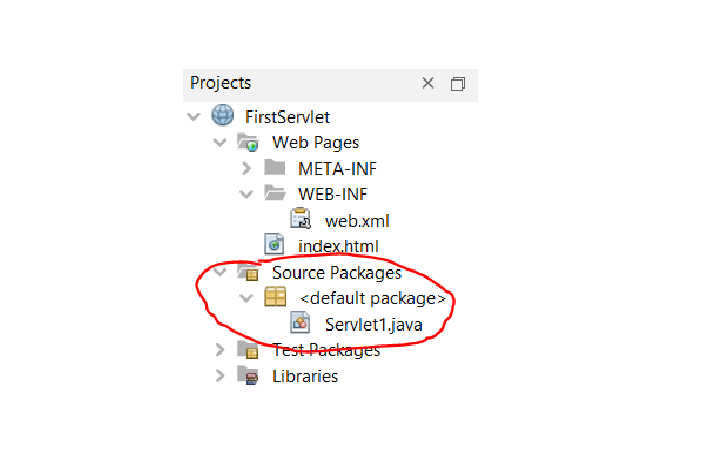Expand the META-INF folder
This screenshot has height=459, width=715.
point(247,168)
